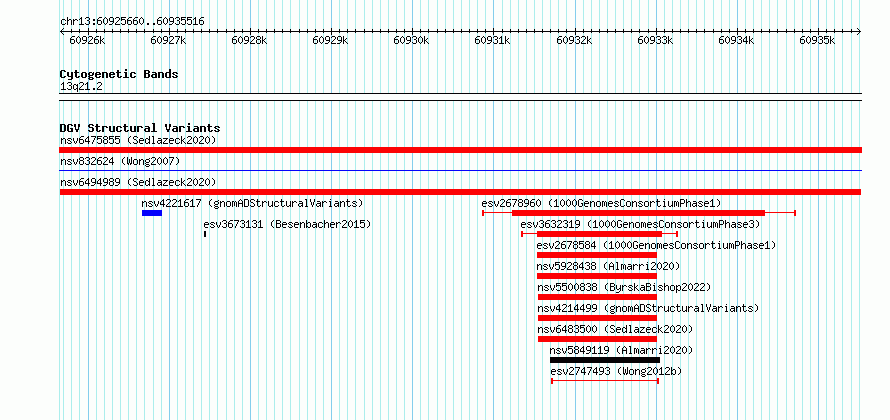Click the 60927k ruler tick label

coord(169,40)
